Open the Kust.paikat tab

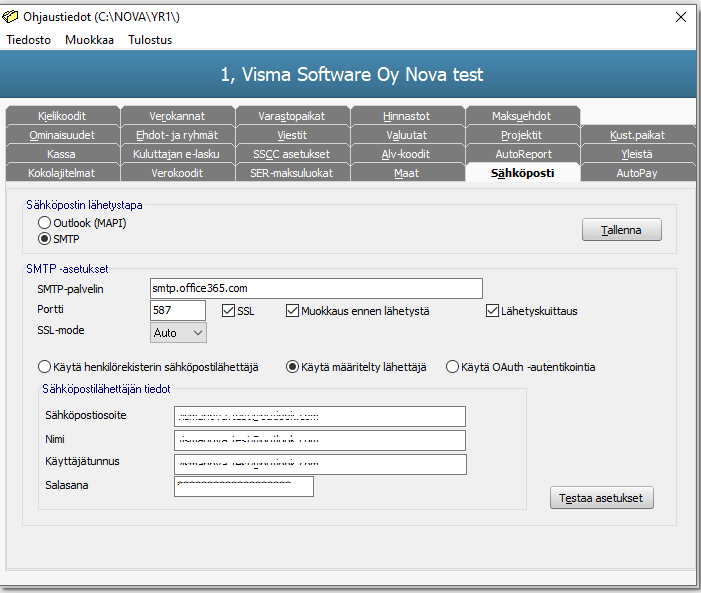[x=638, y=135]
